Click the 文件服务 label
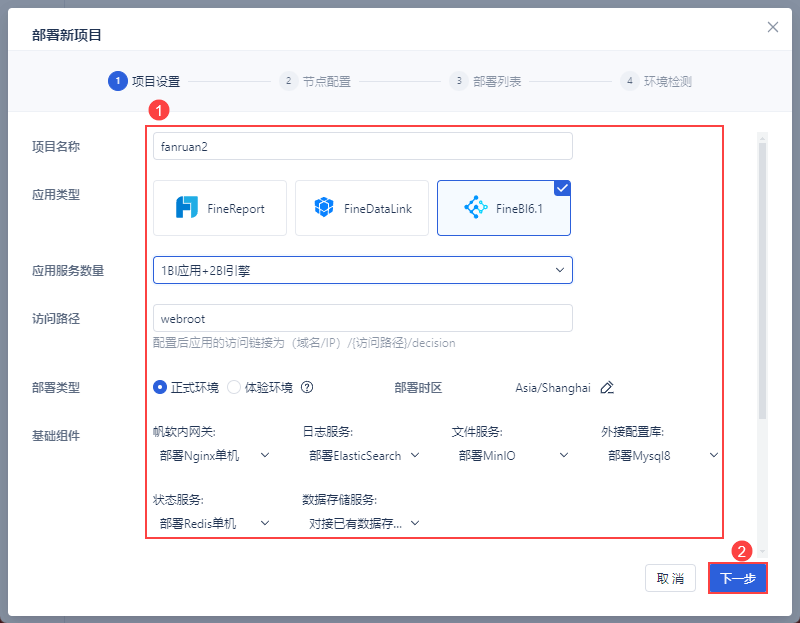 pyautogui.click(x=477, y=432)
